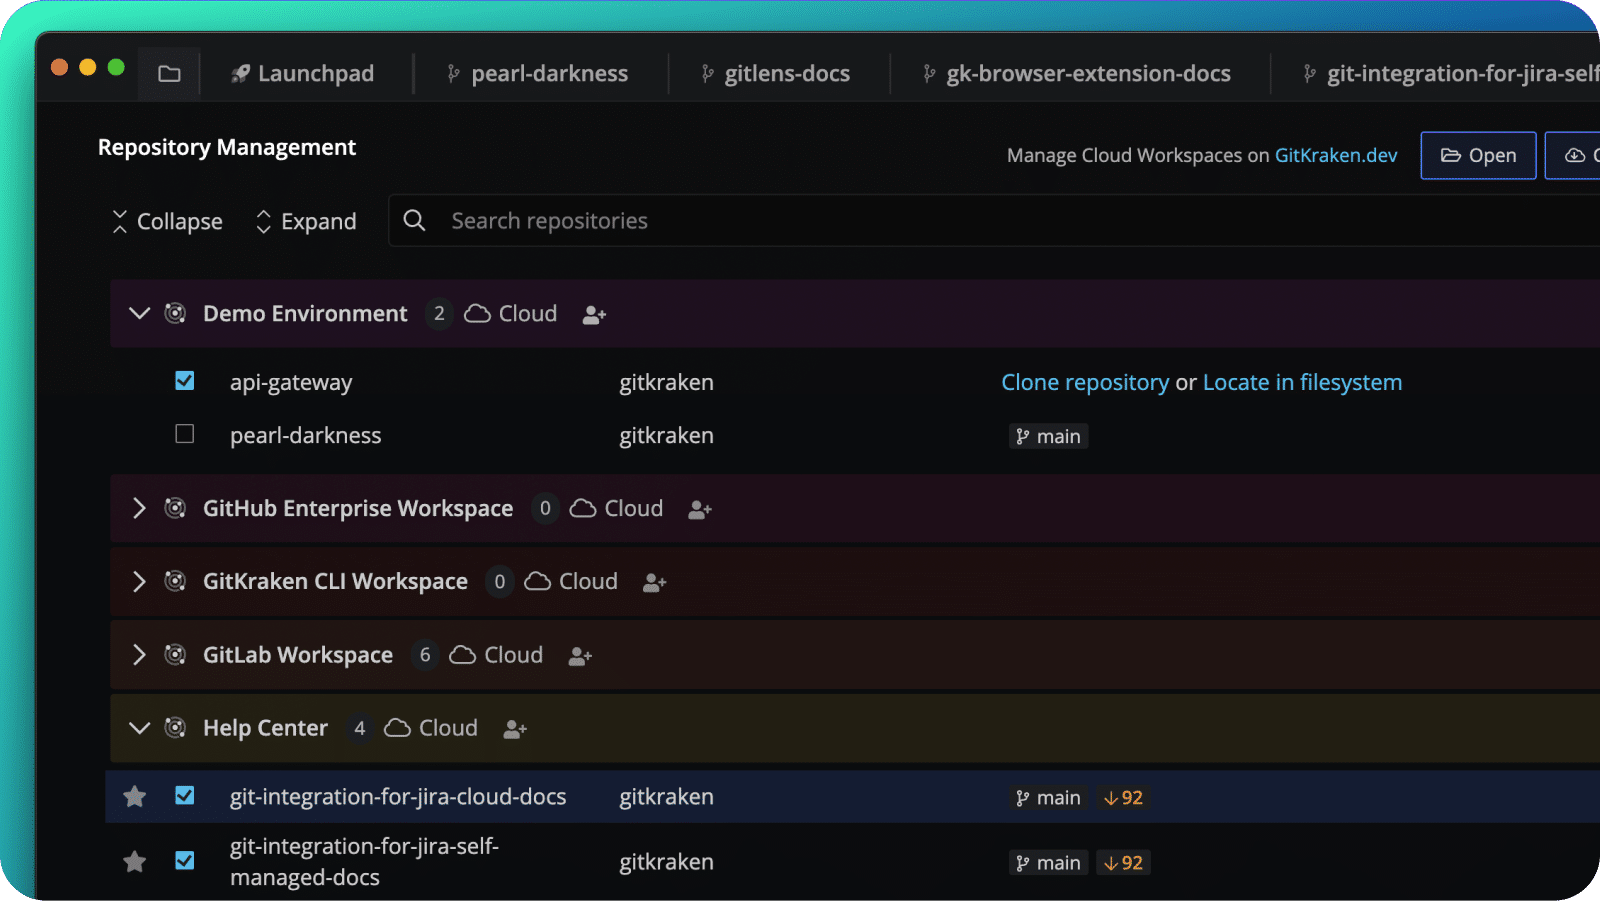Click add-member icon for GitKraken CLI Workspace
1600x901 pixels.
click(655, 583)
